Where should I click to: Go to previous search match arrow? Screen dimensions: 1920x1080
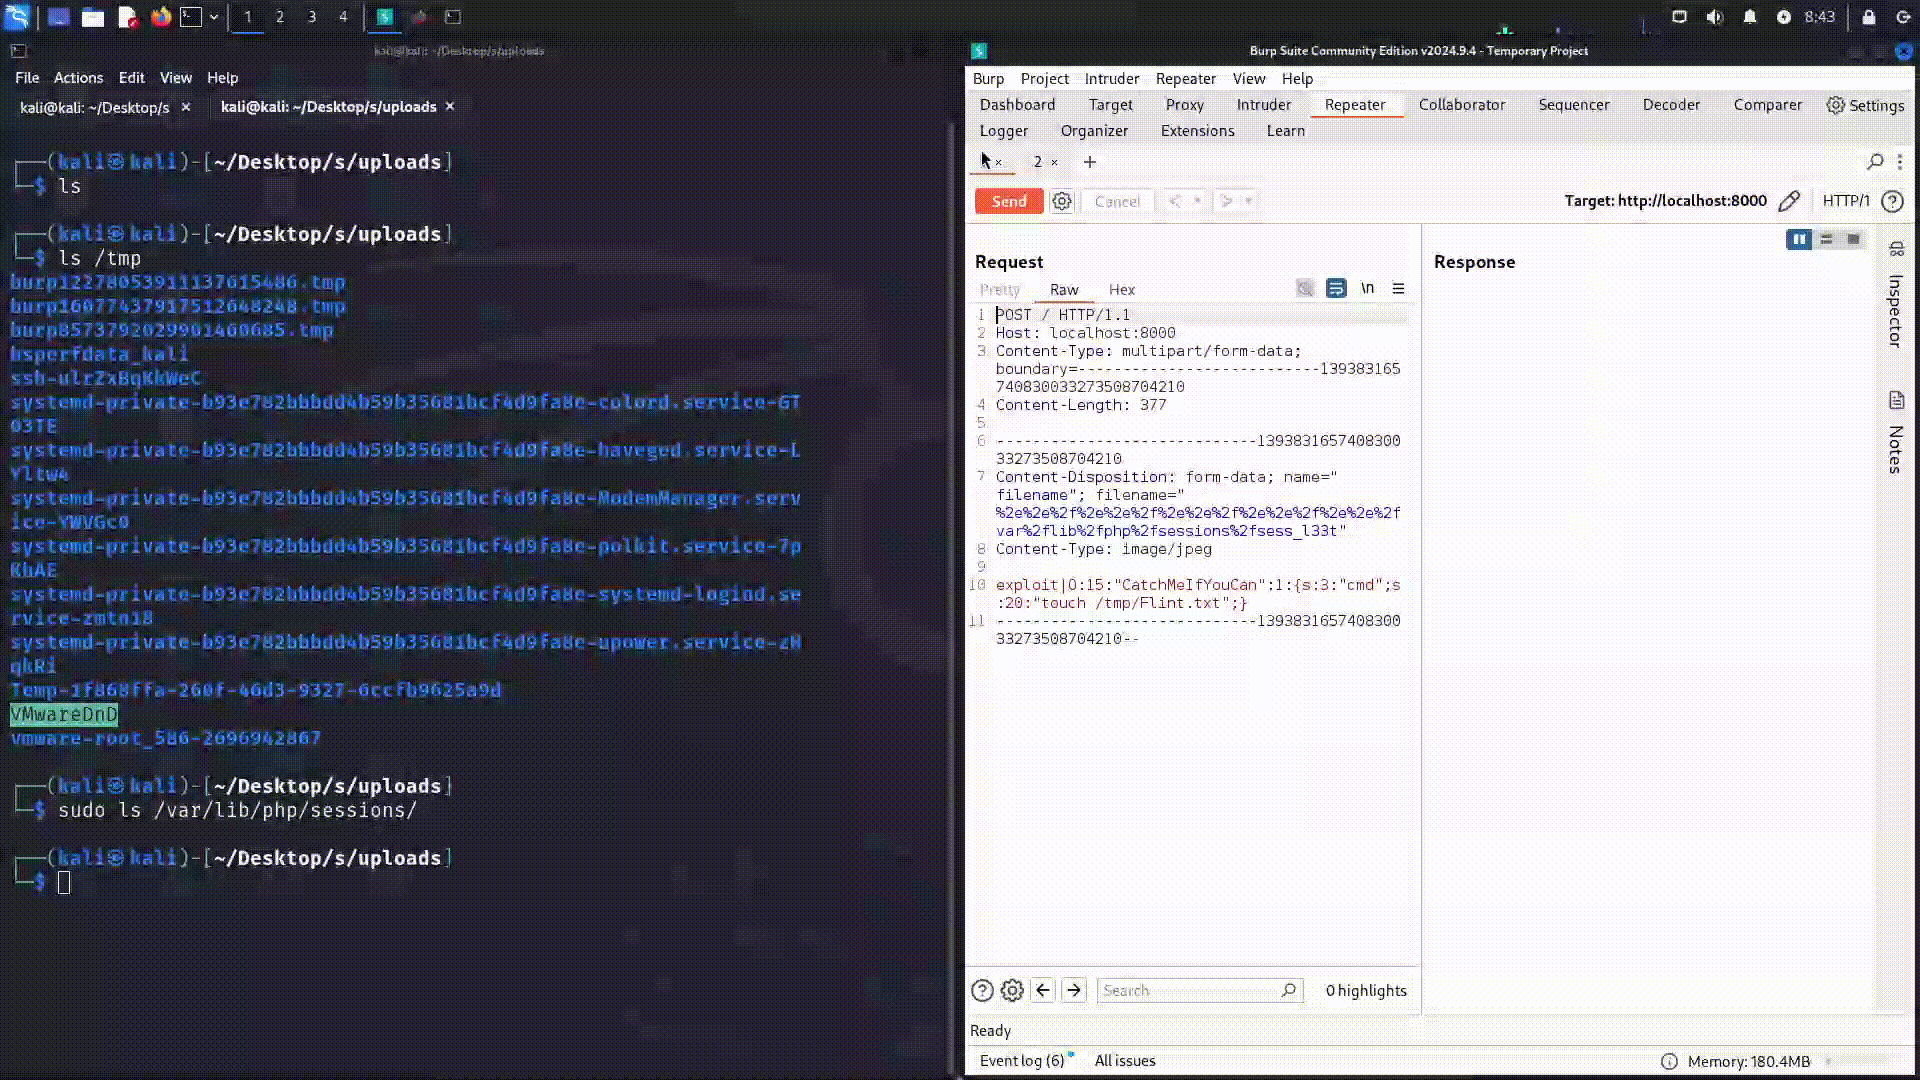(x=1043, y=990)
